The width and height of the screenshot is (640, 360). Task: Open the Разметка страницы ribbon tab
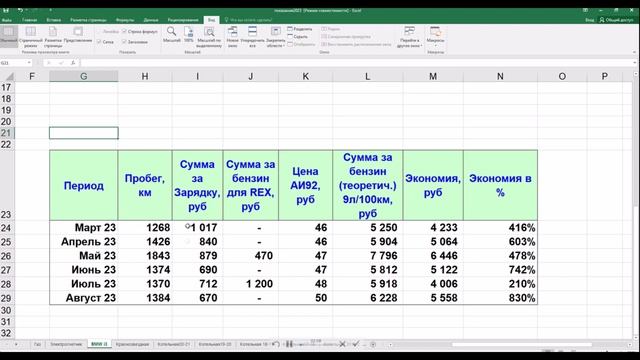(x=88, y=20)
